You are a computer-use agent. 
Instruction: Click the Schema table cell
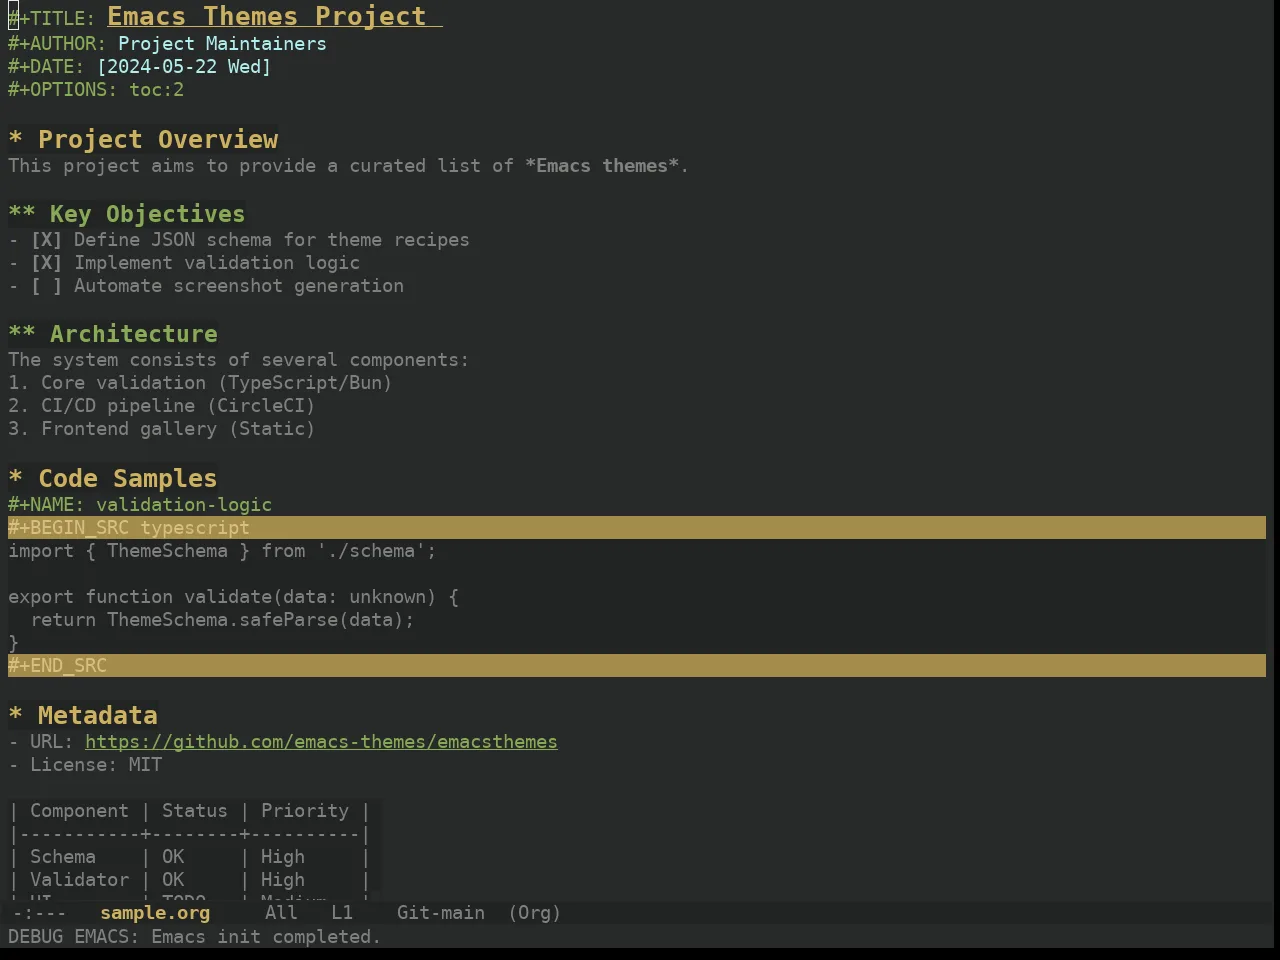[63, 857]
